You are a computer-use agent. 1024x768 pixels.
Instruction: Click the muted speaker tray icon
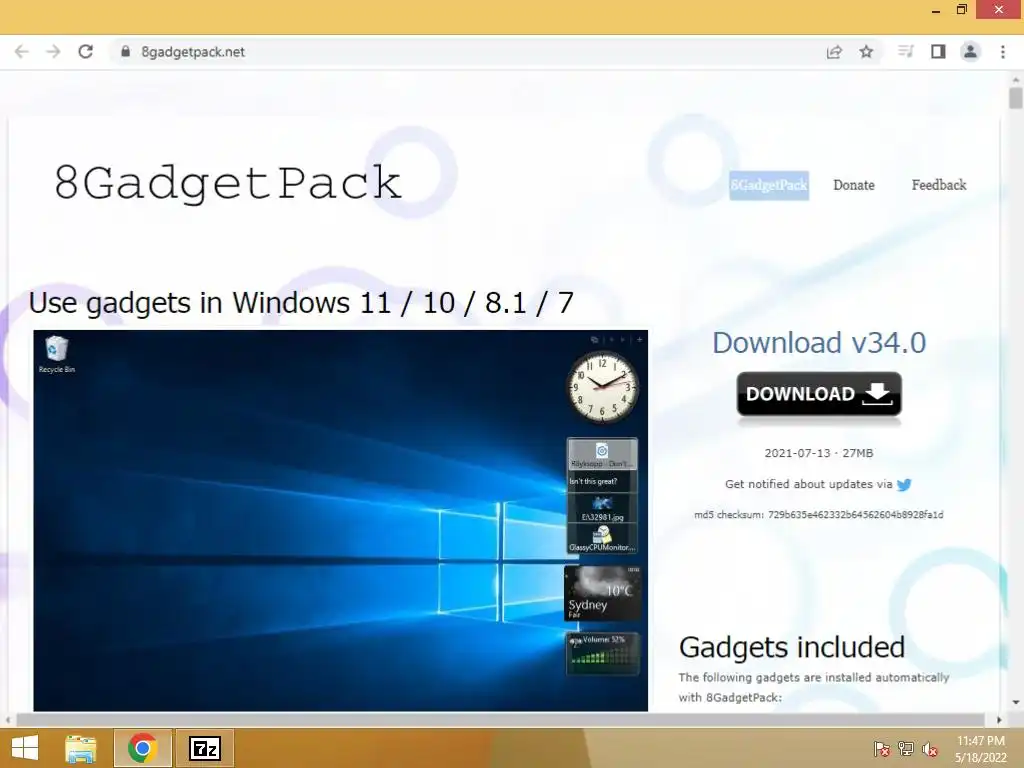[x=930, y=748]
